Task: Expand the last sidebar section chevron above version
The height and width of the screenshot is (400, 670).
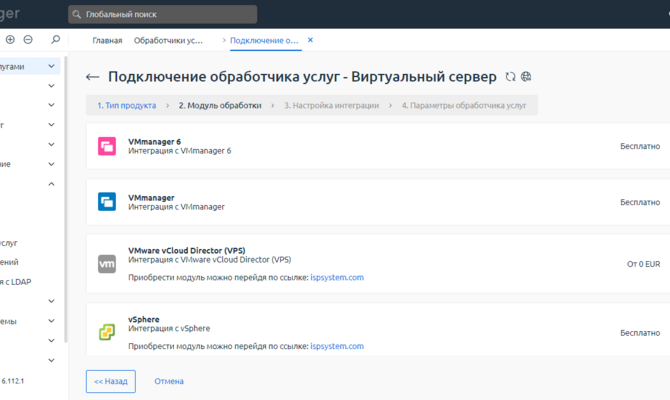Action: pos(51,360)
